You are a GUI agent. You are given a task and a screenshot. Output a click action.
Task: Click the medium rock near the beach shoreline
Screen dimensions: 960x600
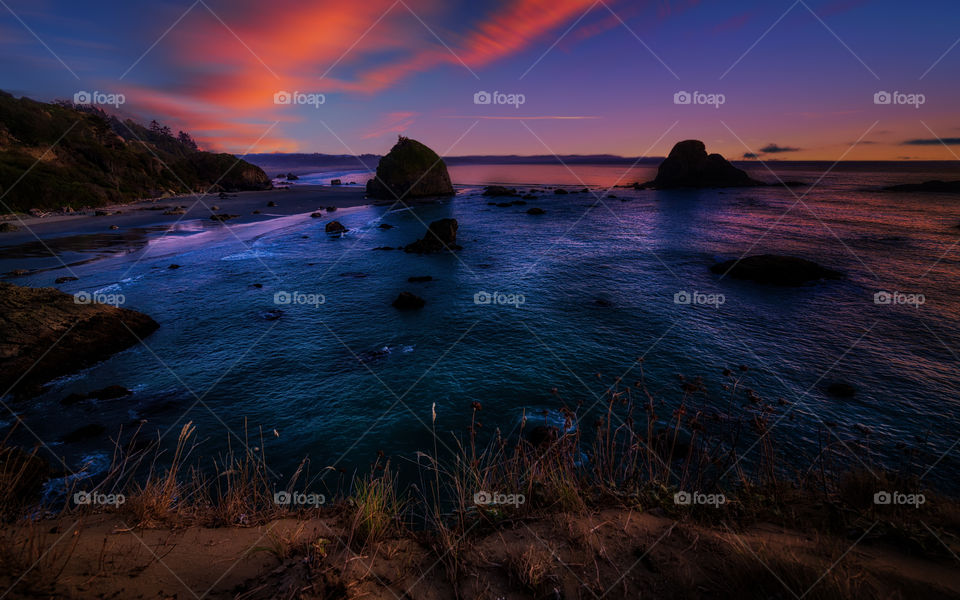436,236
